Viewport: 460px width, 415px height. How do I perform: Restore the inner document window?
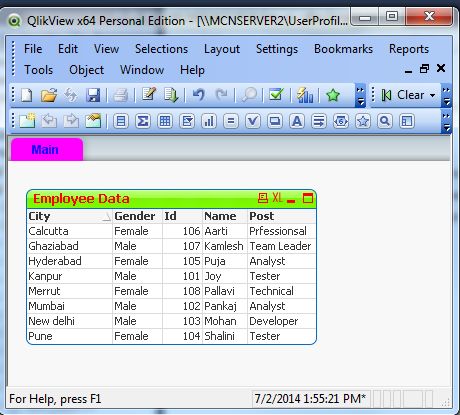pyautogui.click(x=424, y=69)
